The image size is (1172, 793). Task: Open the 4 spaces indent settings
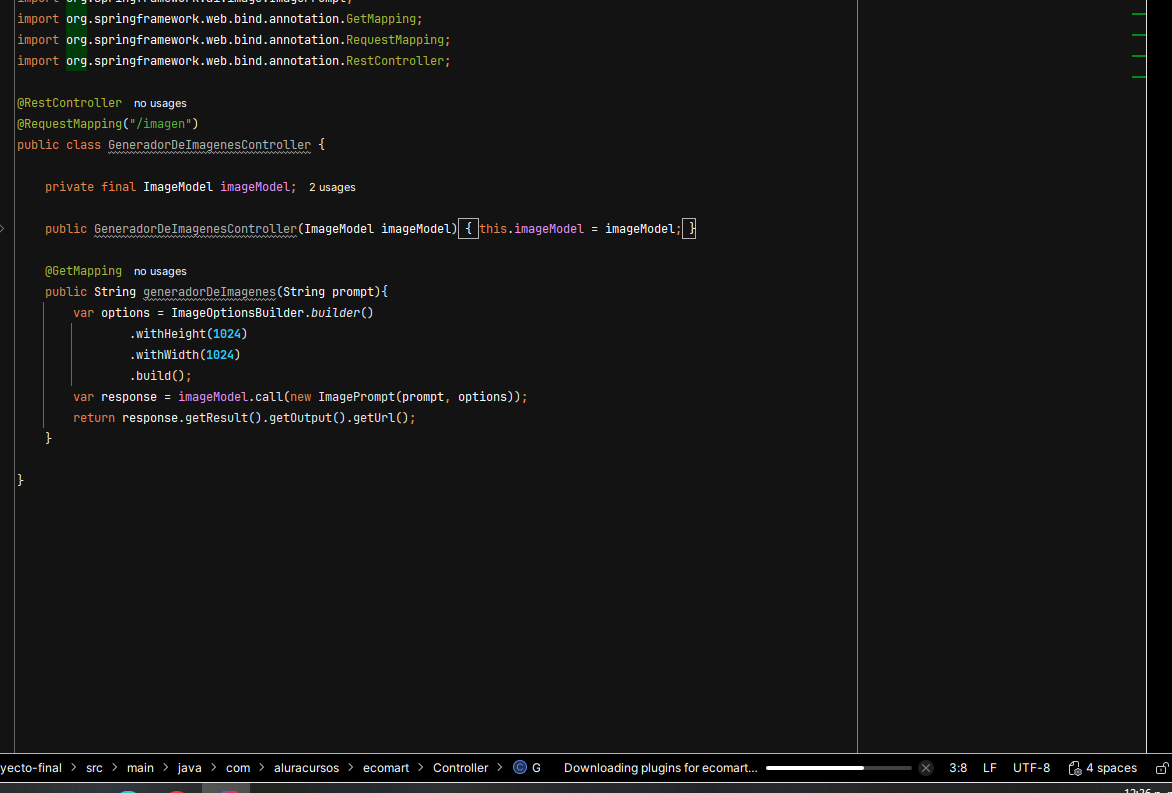click(1102, 768)
